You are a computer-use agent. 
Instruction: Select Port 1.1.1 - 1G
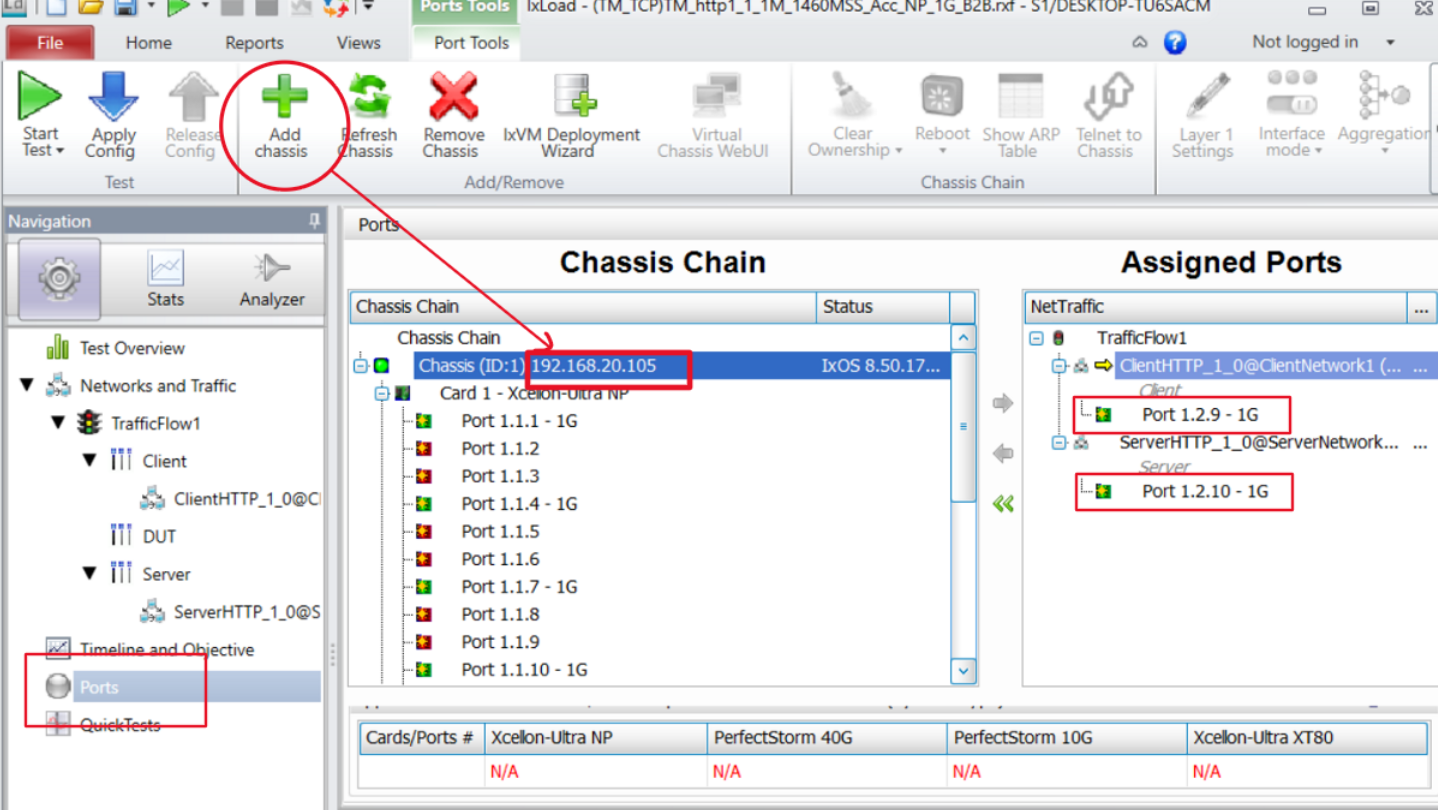519,421
